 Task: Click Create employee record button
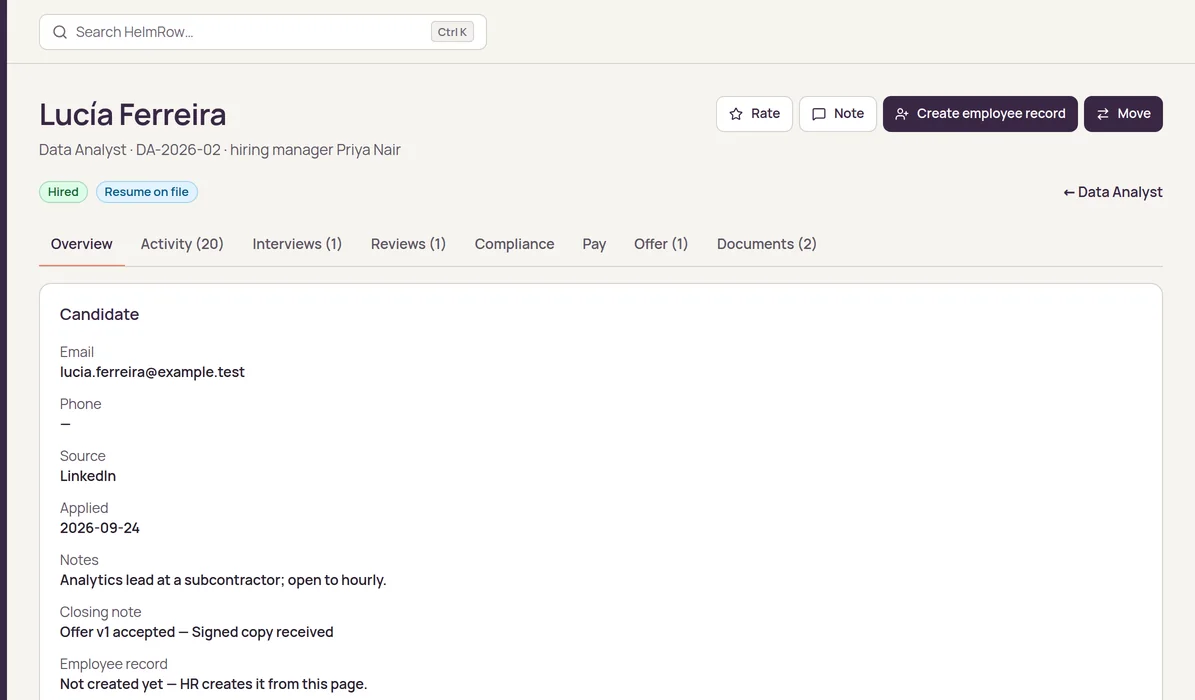[x=980, y=114]
